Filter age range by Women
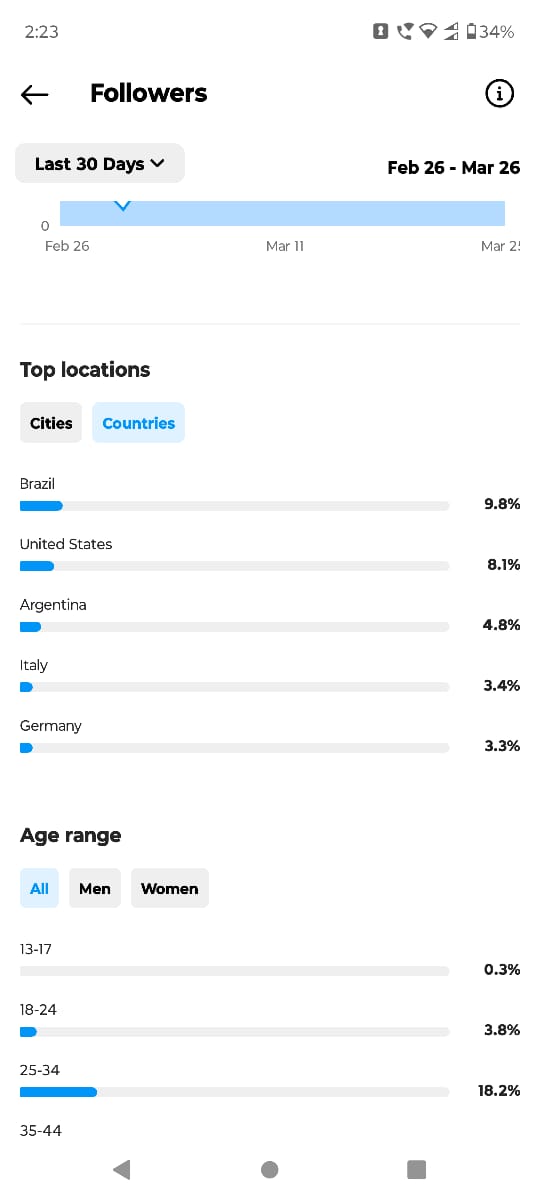The image size is (540, 1200). coord(169,888)
